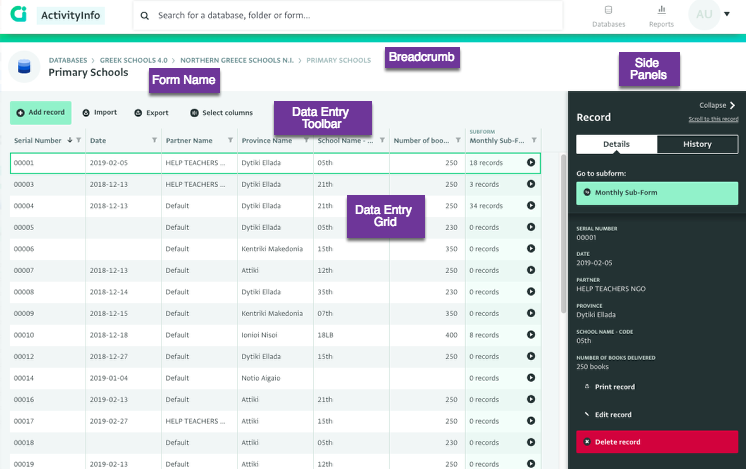Open subform arrow for record 00006
Viewport: 746px width, 469px height.
[x=531, y=248]
